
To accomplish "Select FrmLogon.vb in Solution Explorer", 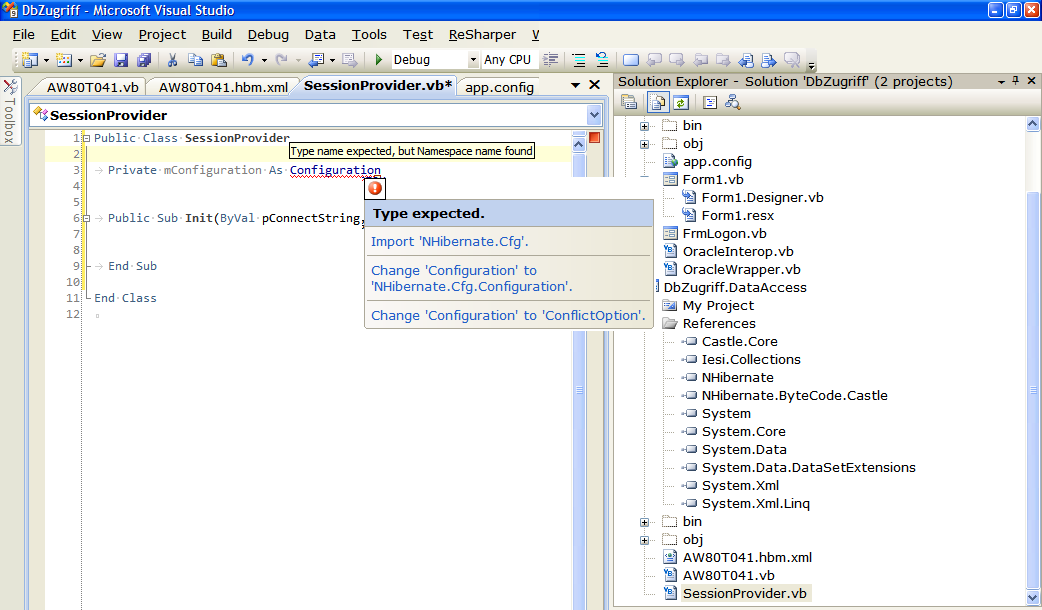I will click(724, 233).
